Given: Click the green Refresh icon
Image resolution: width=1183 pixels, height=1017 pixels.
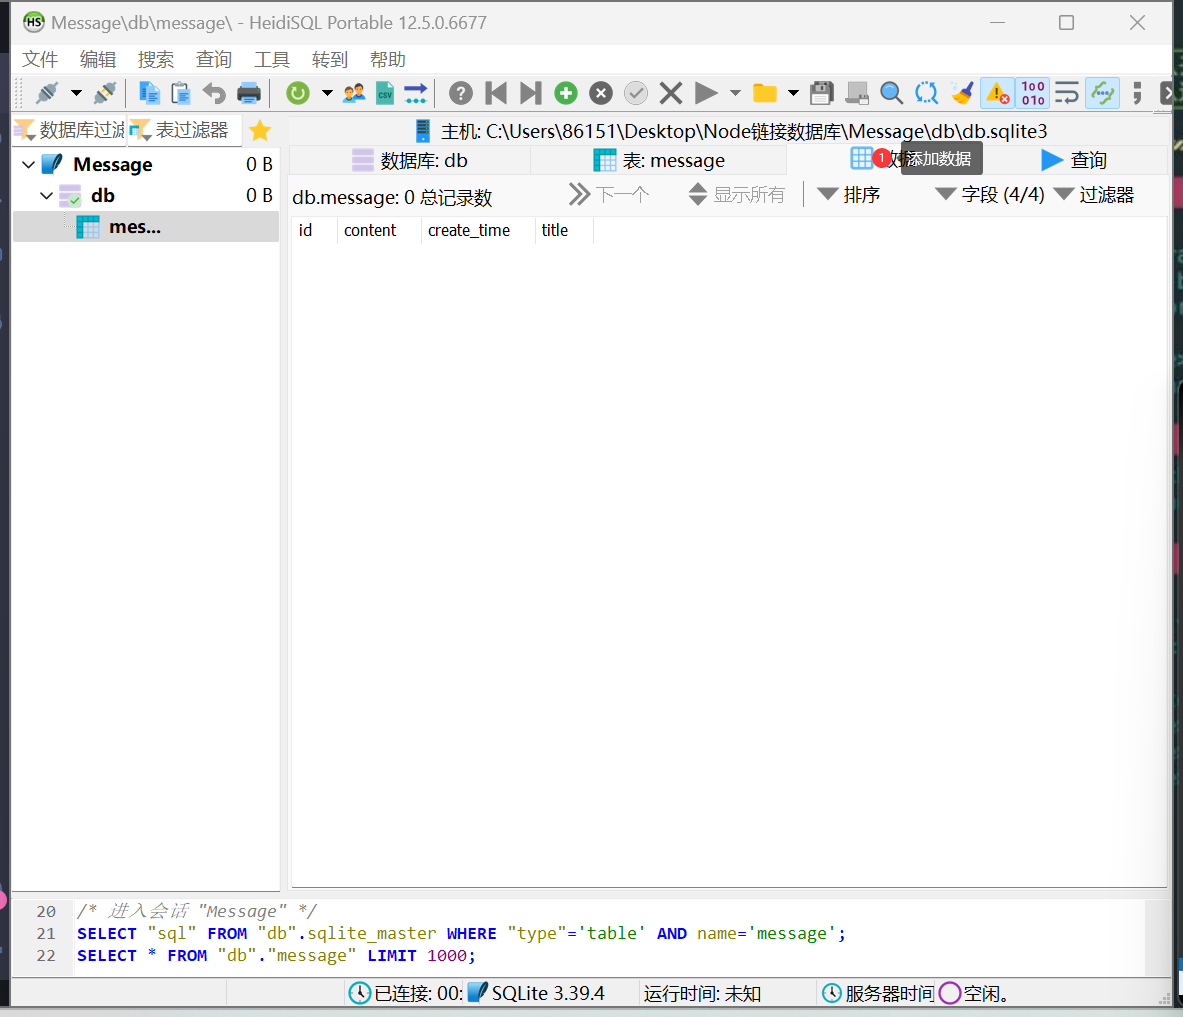Looking at the screenshot, I should click(297, 94).
